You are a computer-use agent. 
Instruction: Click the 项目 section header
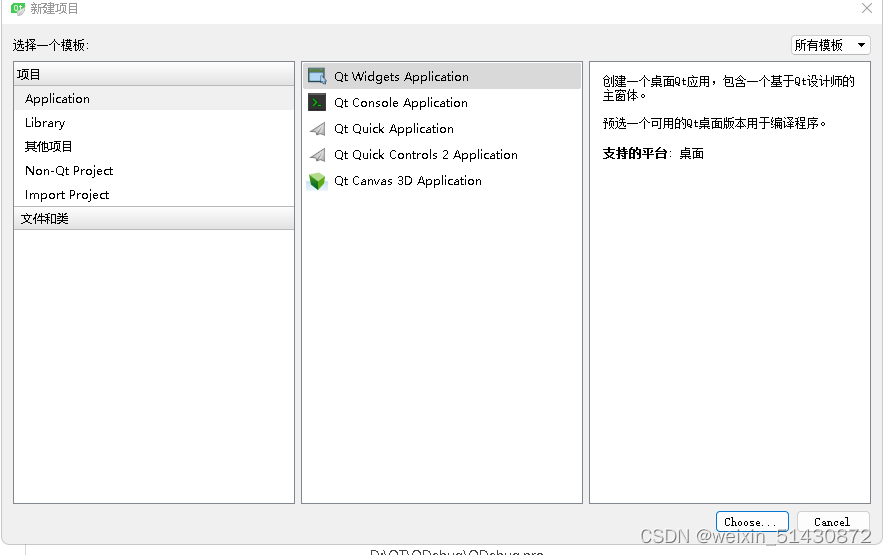click(x=154, y=74)
